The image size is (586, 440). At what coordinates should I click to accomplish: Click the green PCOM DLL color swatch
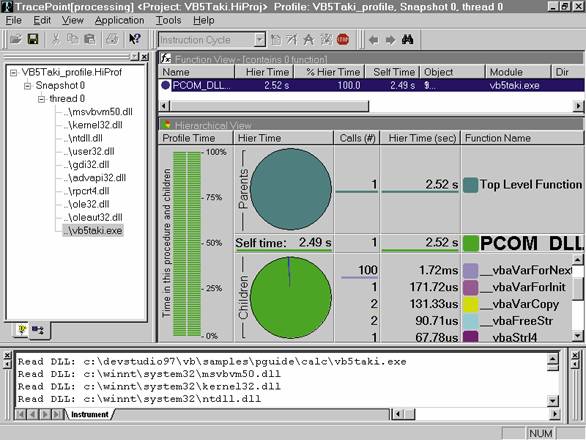point(471,243)
